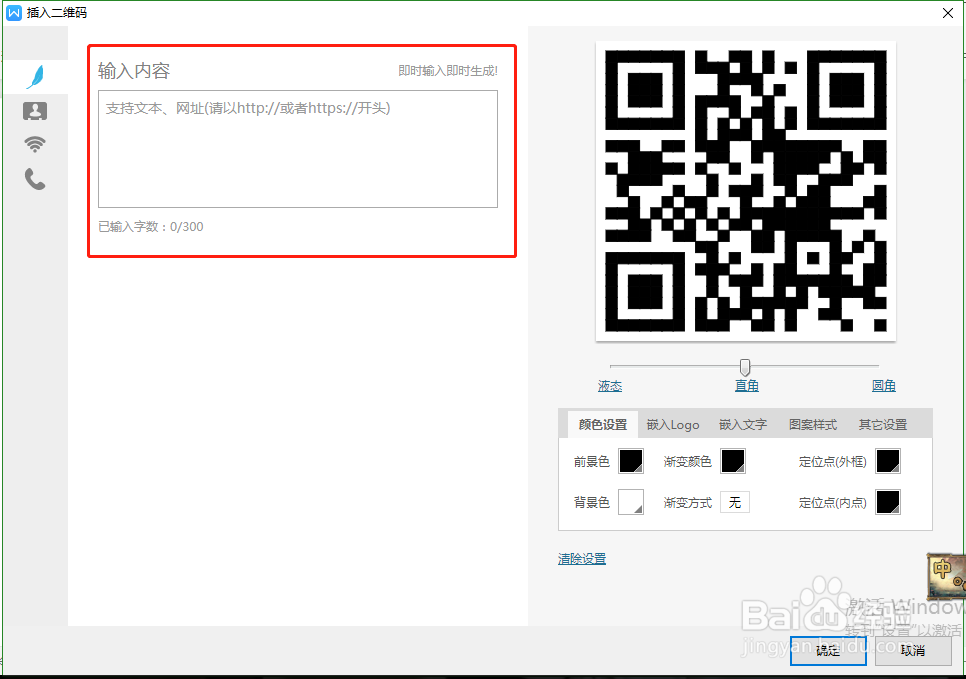Open the contact card icon in sidebar
Viewport: 966px width, 679px height.
(35, 111)
